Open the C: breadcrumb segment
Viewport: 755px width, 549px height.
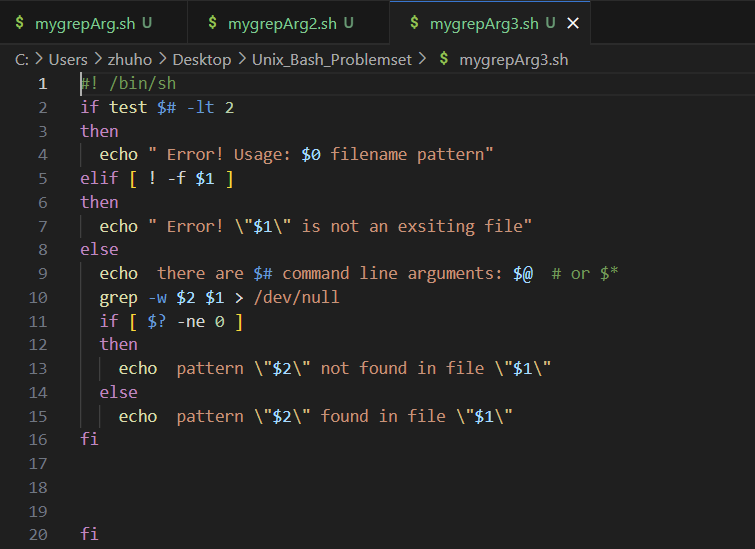click(x=22, y=60)
